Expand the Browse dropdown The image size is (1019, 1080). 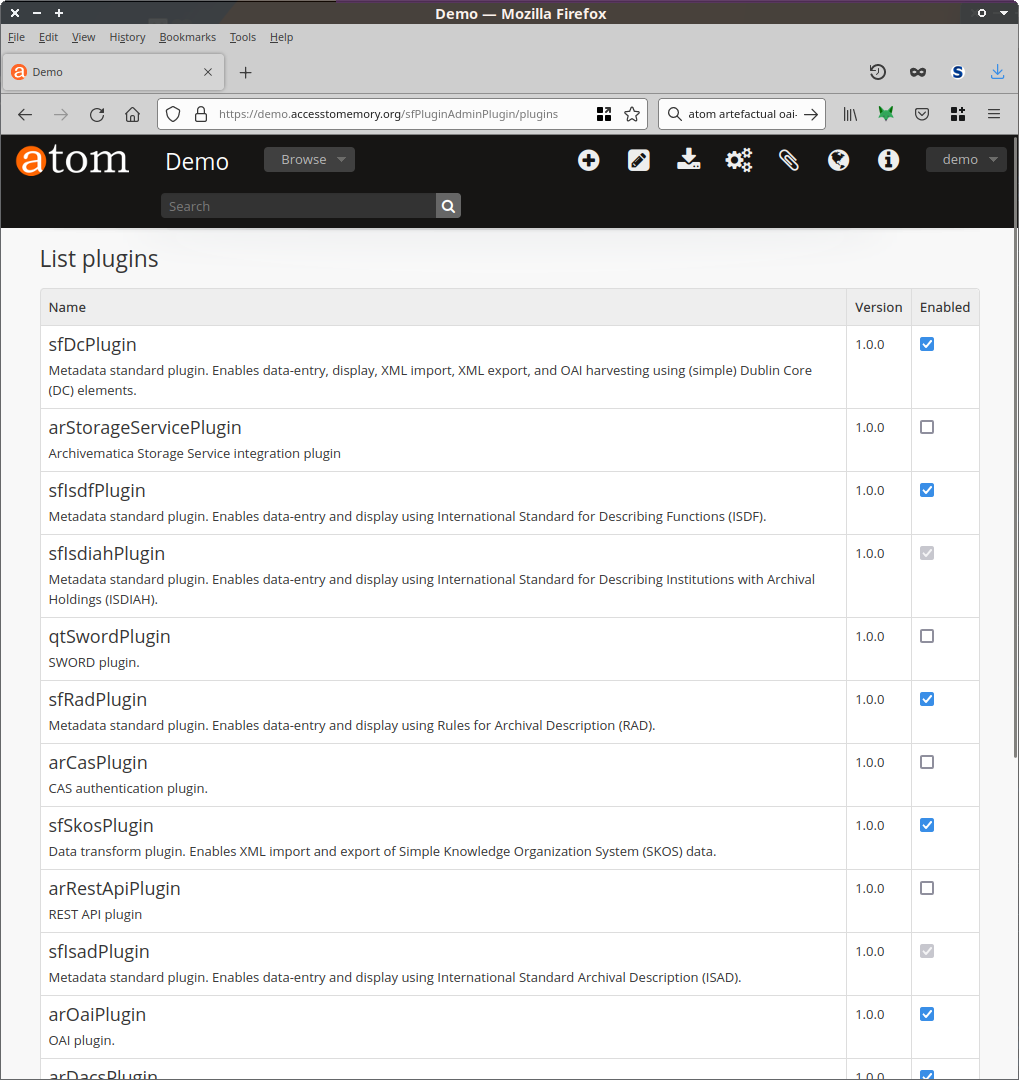click(x=309, y=160)
